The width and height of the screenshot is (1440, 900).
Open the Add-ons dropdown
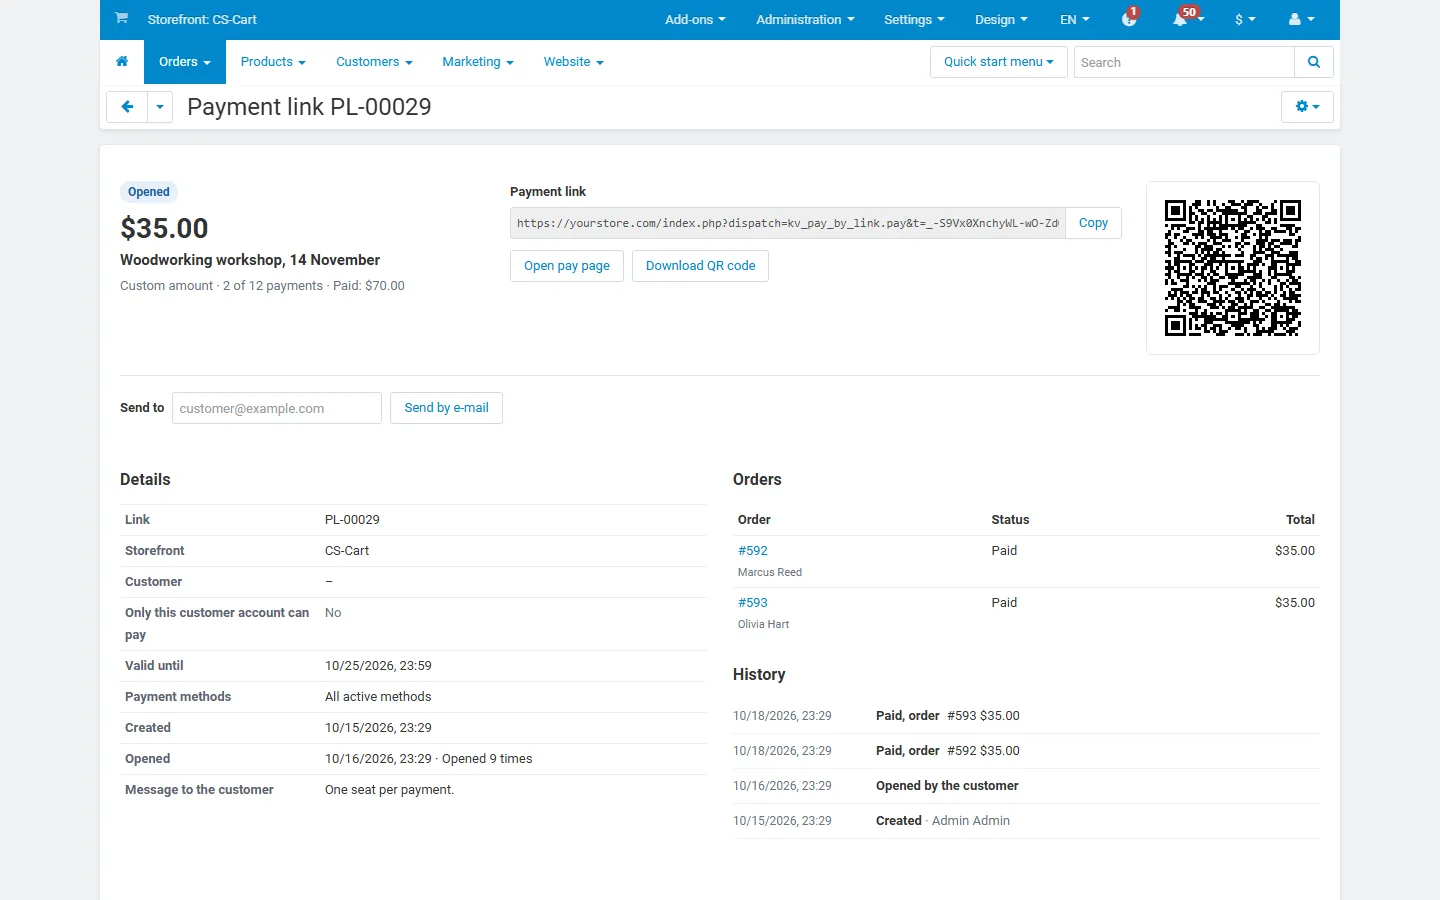[x=695, y=19]
